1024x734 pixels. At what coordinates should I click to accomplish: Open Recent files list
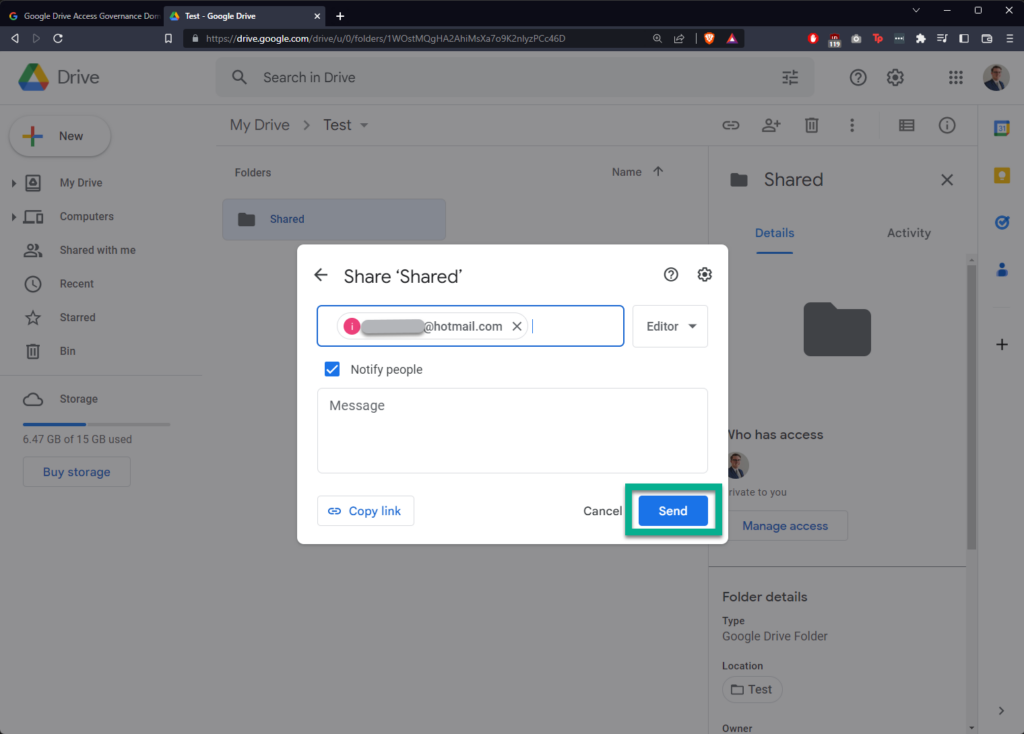click(x=76, y=283)
